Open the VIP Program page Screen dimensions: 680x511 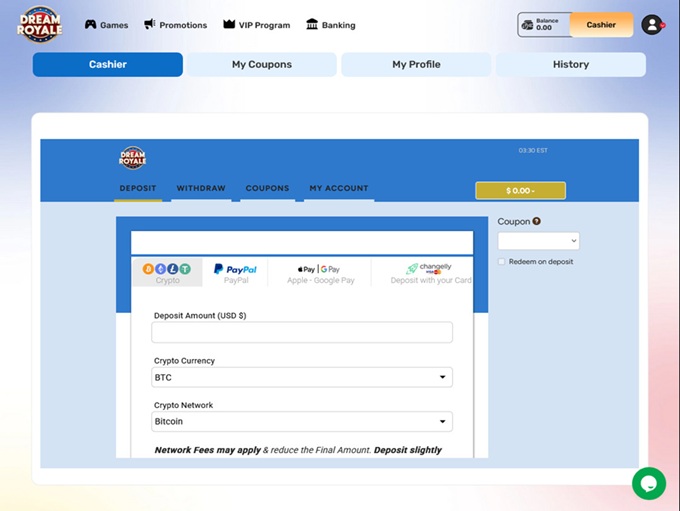click(256, 25)
